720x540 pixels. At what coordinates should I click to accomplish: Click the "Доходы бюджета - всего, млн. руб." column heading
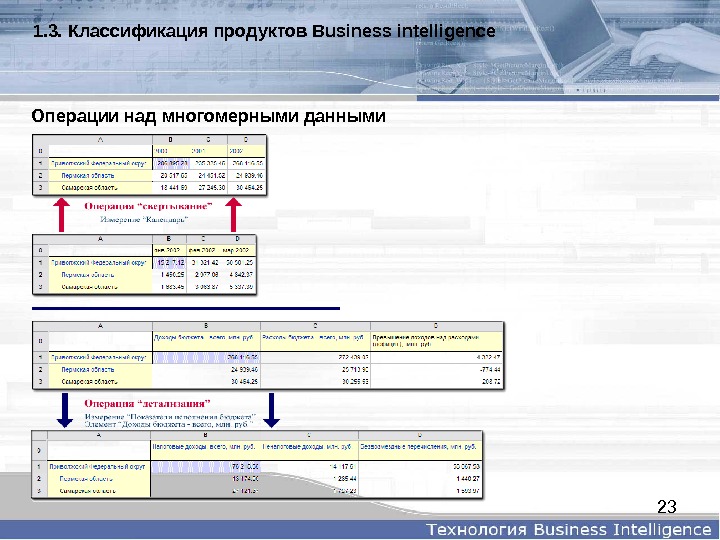click(204, 337)
